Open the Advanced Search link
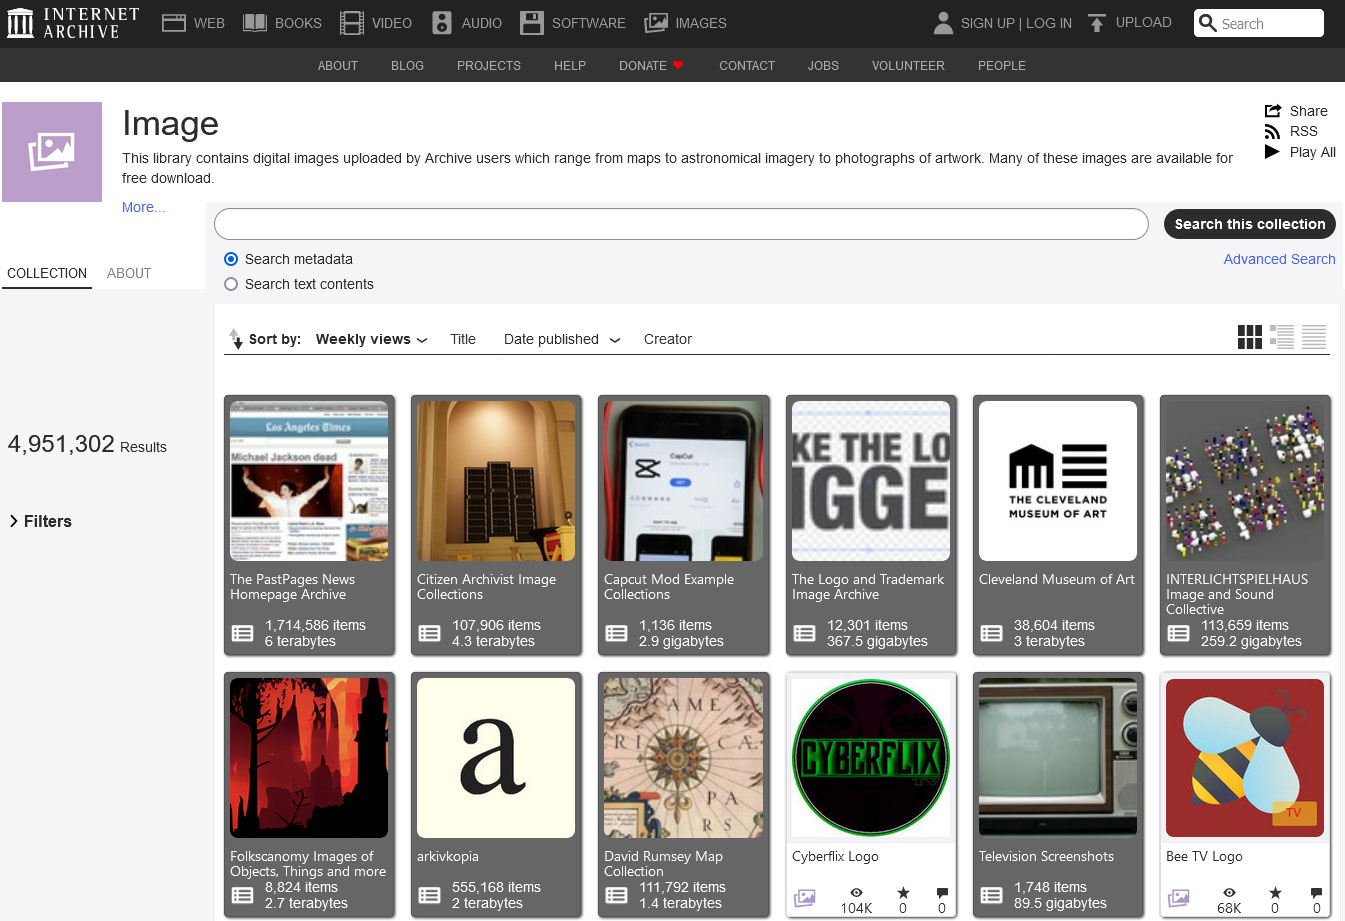 click(x=1279, y=259)
